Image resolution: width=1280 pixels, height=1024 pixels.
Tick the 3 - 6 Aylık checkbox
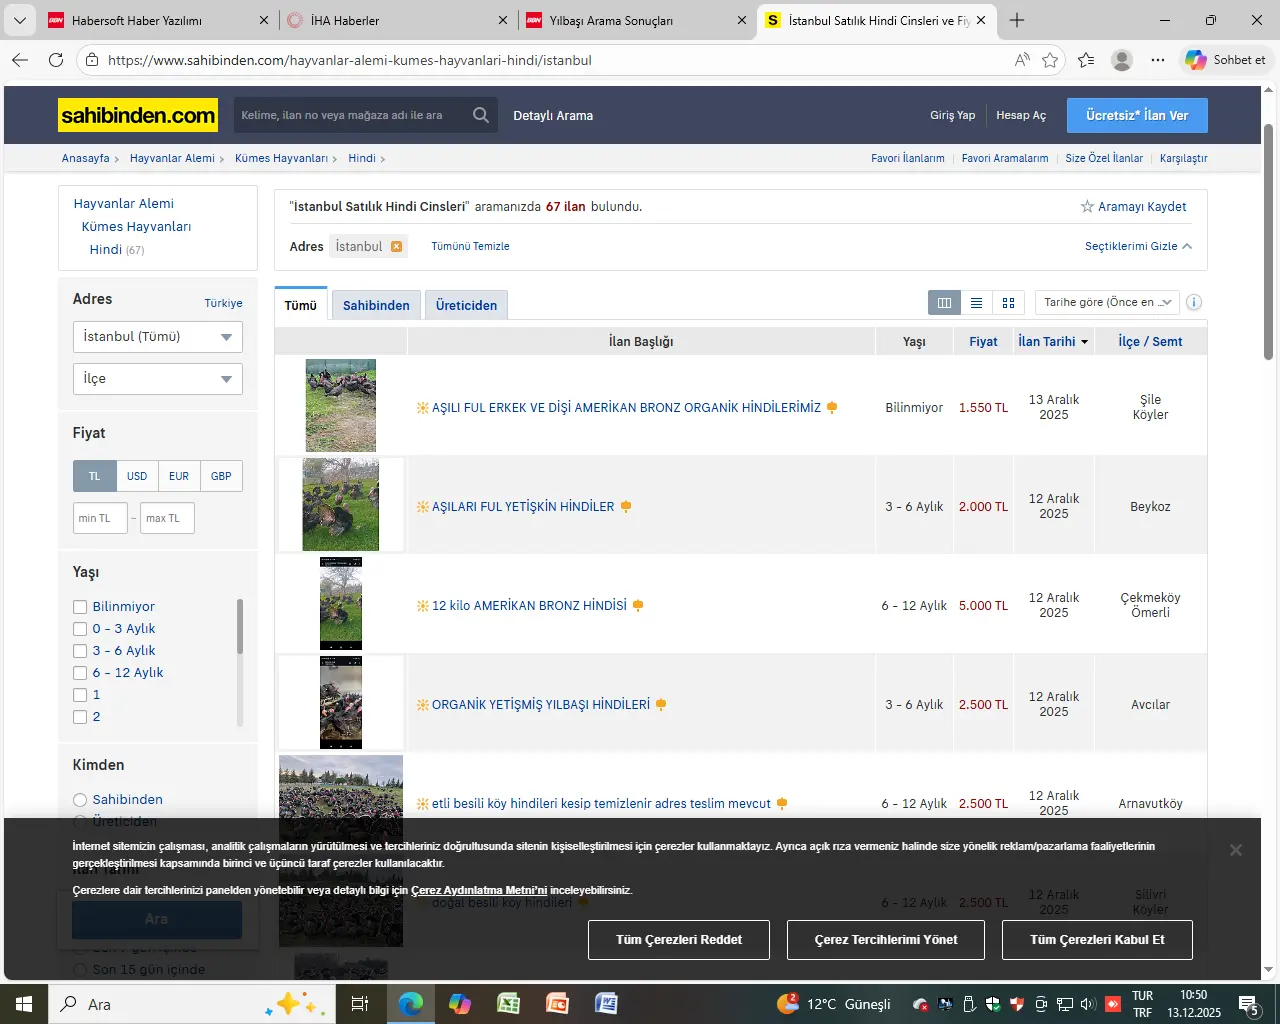click(80, 651)
